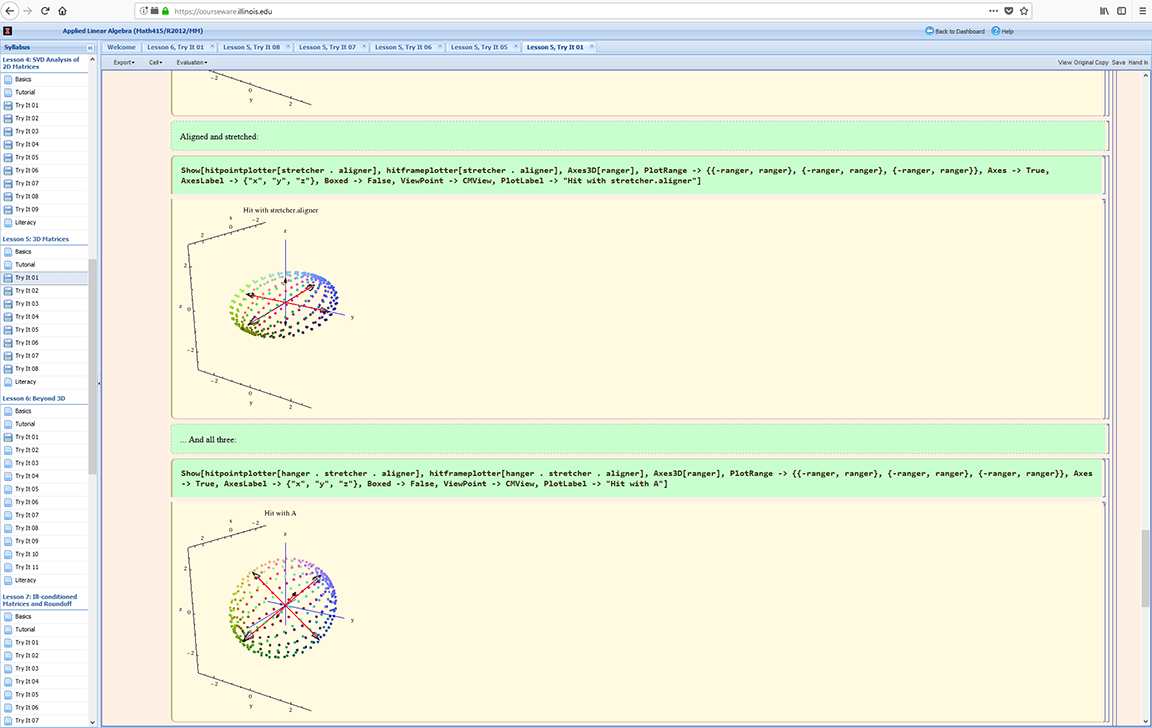Switch to the Welcome tab
Viewport: 1152px width, 728px height.
121,47
